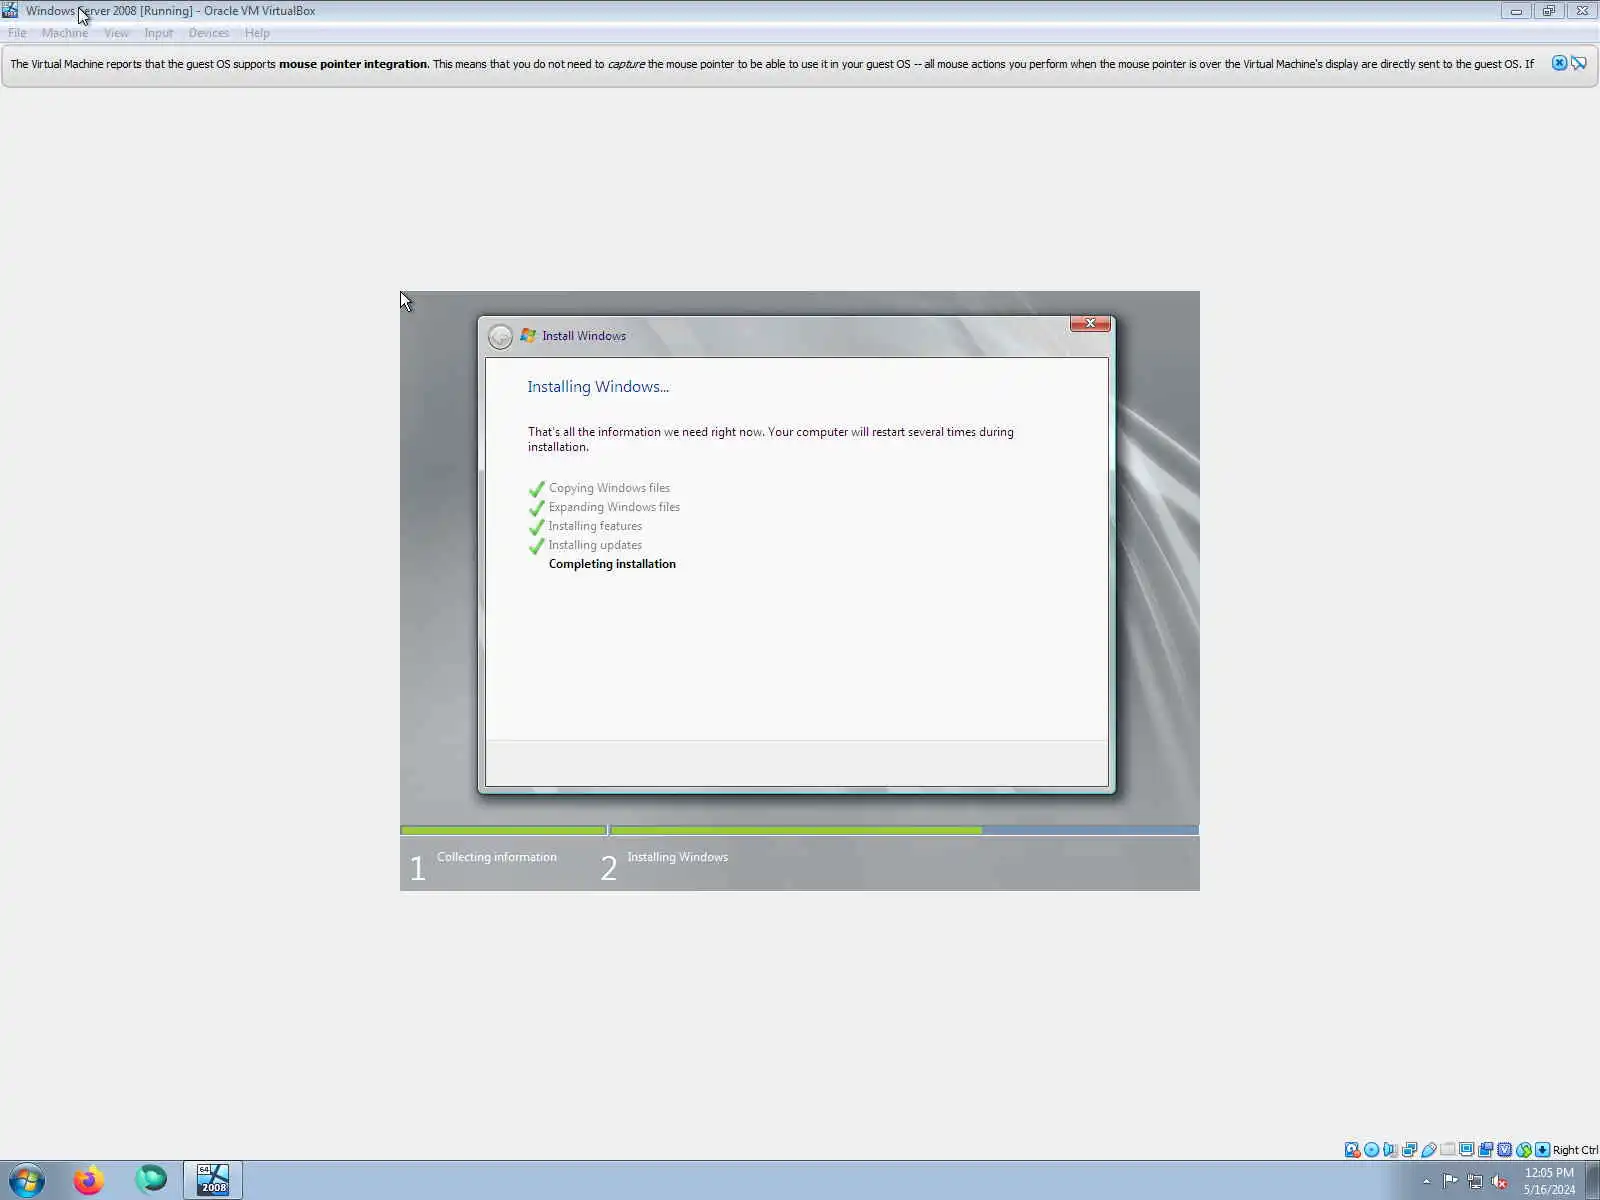1600x1200 pixels.
Task: Click the 'Installing updates' step
Action: coord(595,545)
